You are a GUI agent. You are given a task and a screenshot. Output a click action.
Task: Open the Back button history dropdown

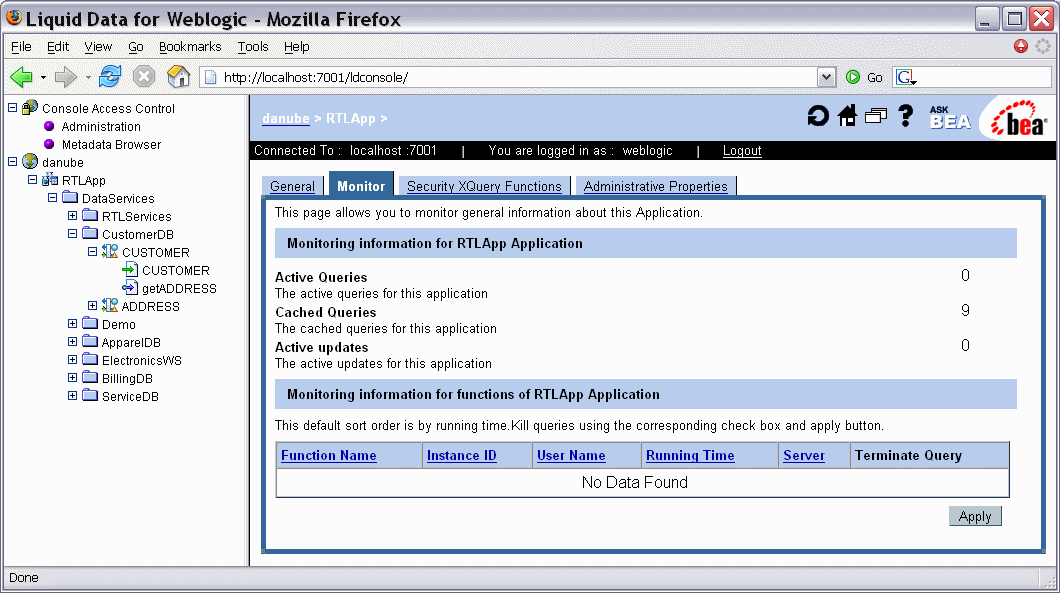click(43, 77)
